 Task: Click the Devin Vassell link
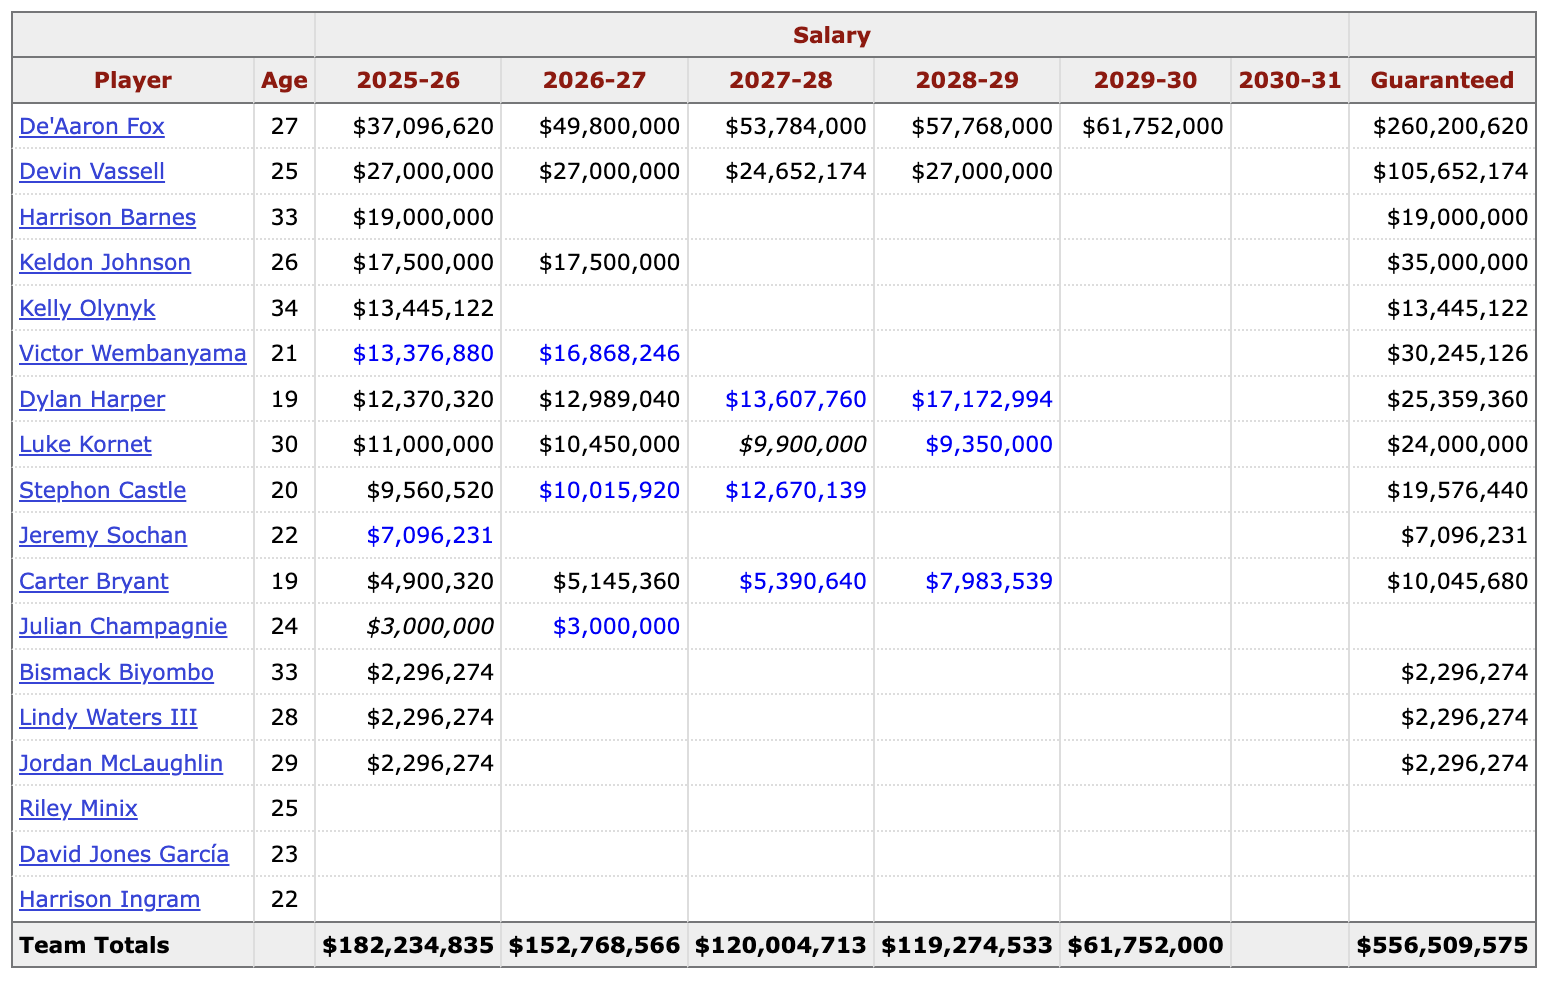click(x=92, y=171)
